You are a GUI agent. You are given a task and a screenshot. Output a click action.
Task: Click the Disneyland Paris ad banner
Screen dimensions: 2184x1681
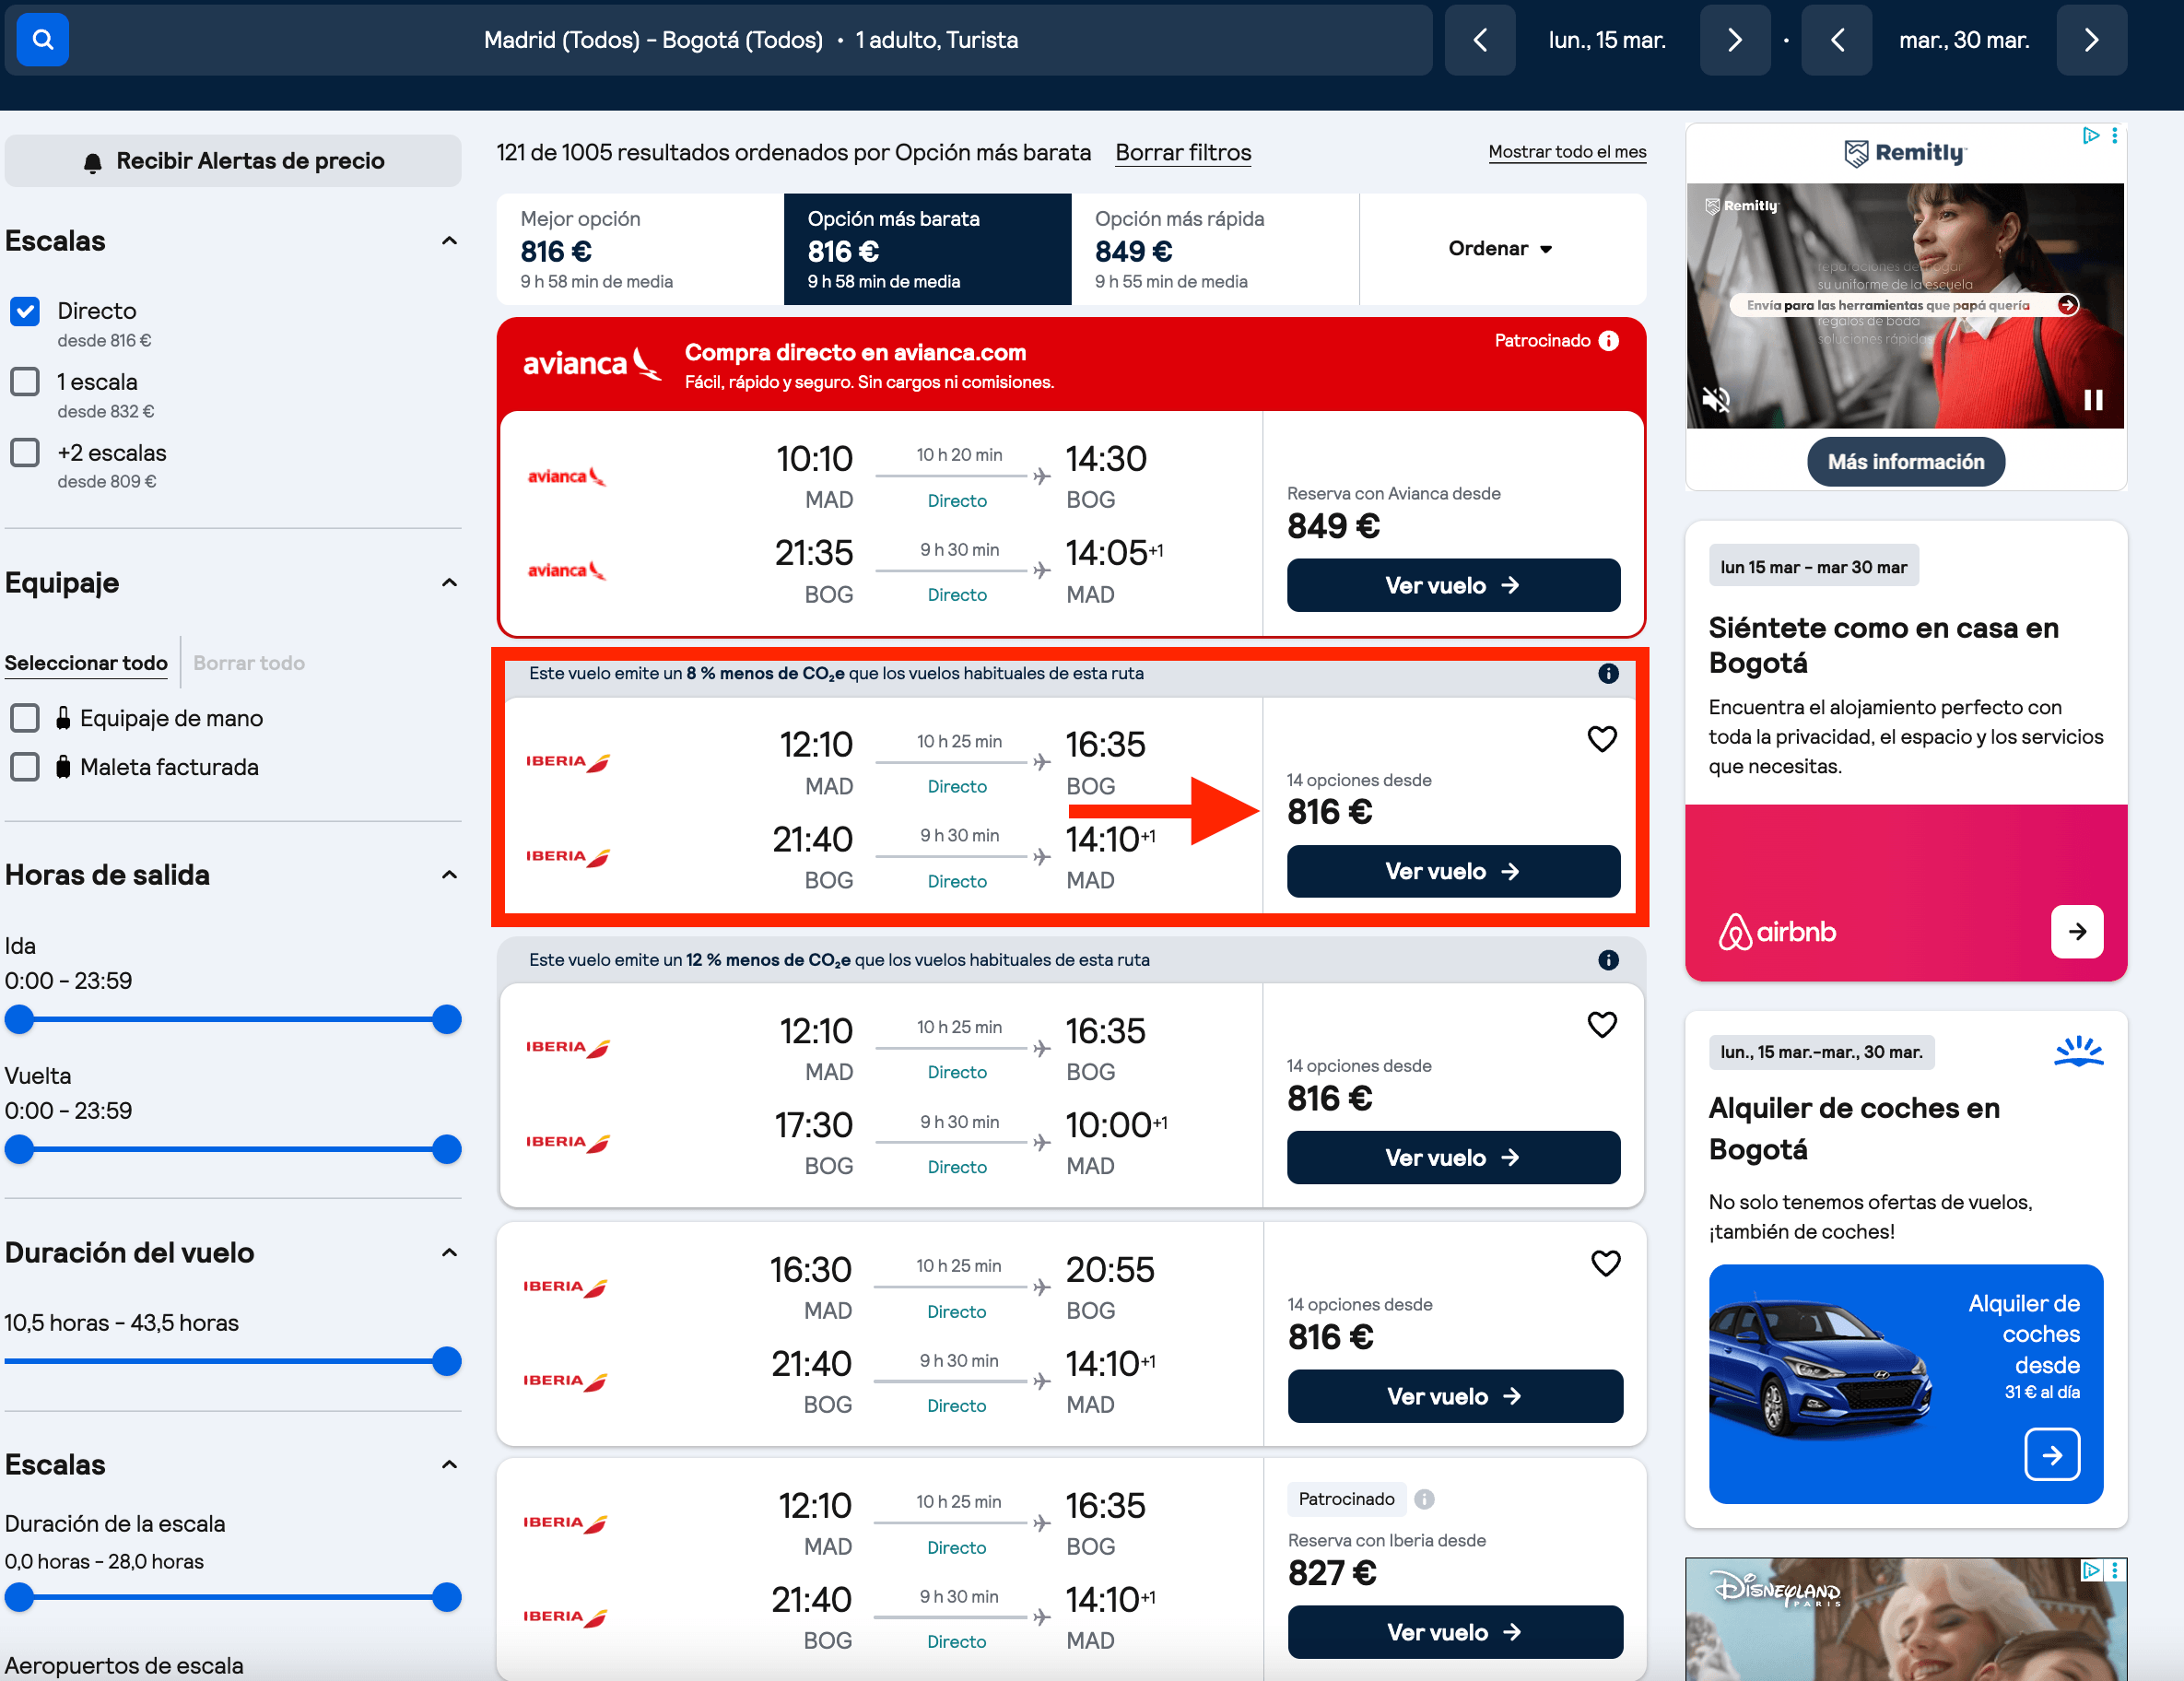point(1906,1619)
